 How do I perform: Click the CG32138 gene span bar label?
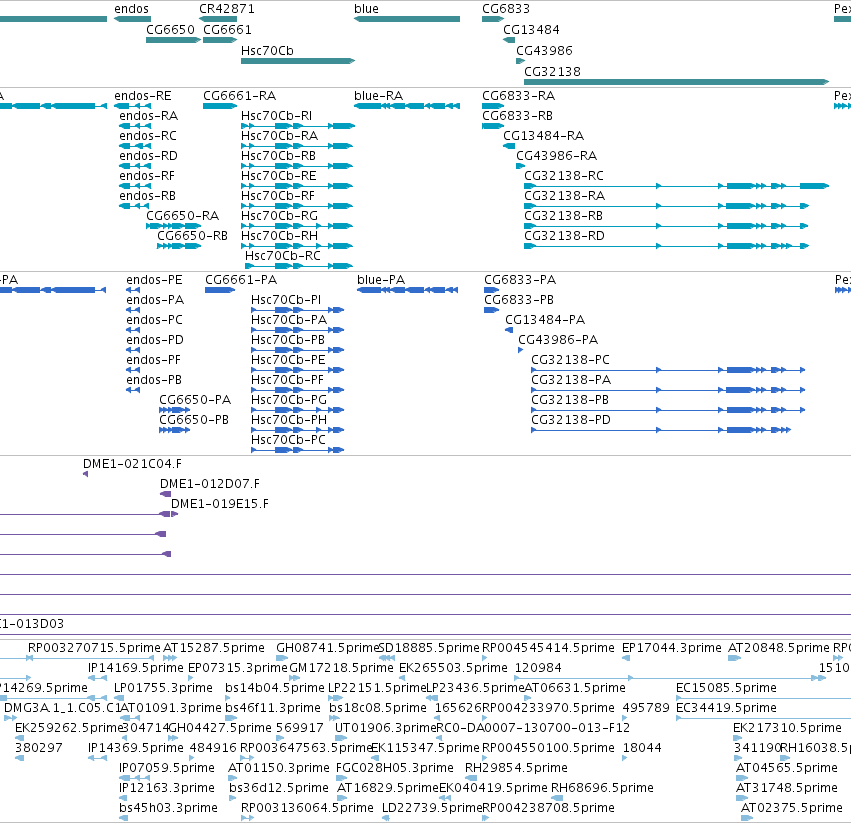pyautogui.click(x=552, y=72)
